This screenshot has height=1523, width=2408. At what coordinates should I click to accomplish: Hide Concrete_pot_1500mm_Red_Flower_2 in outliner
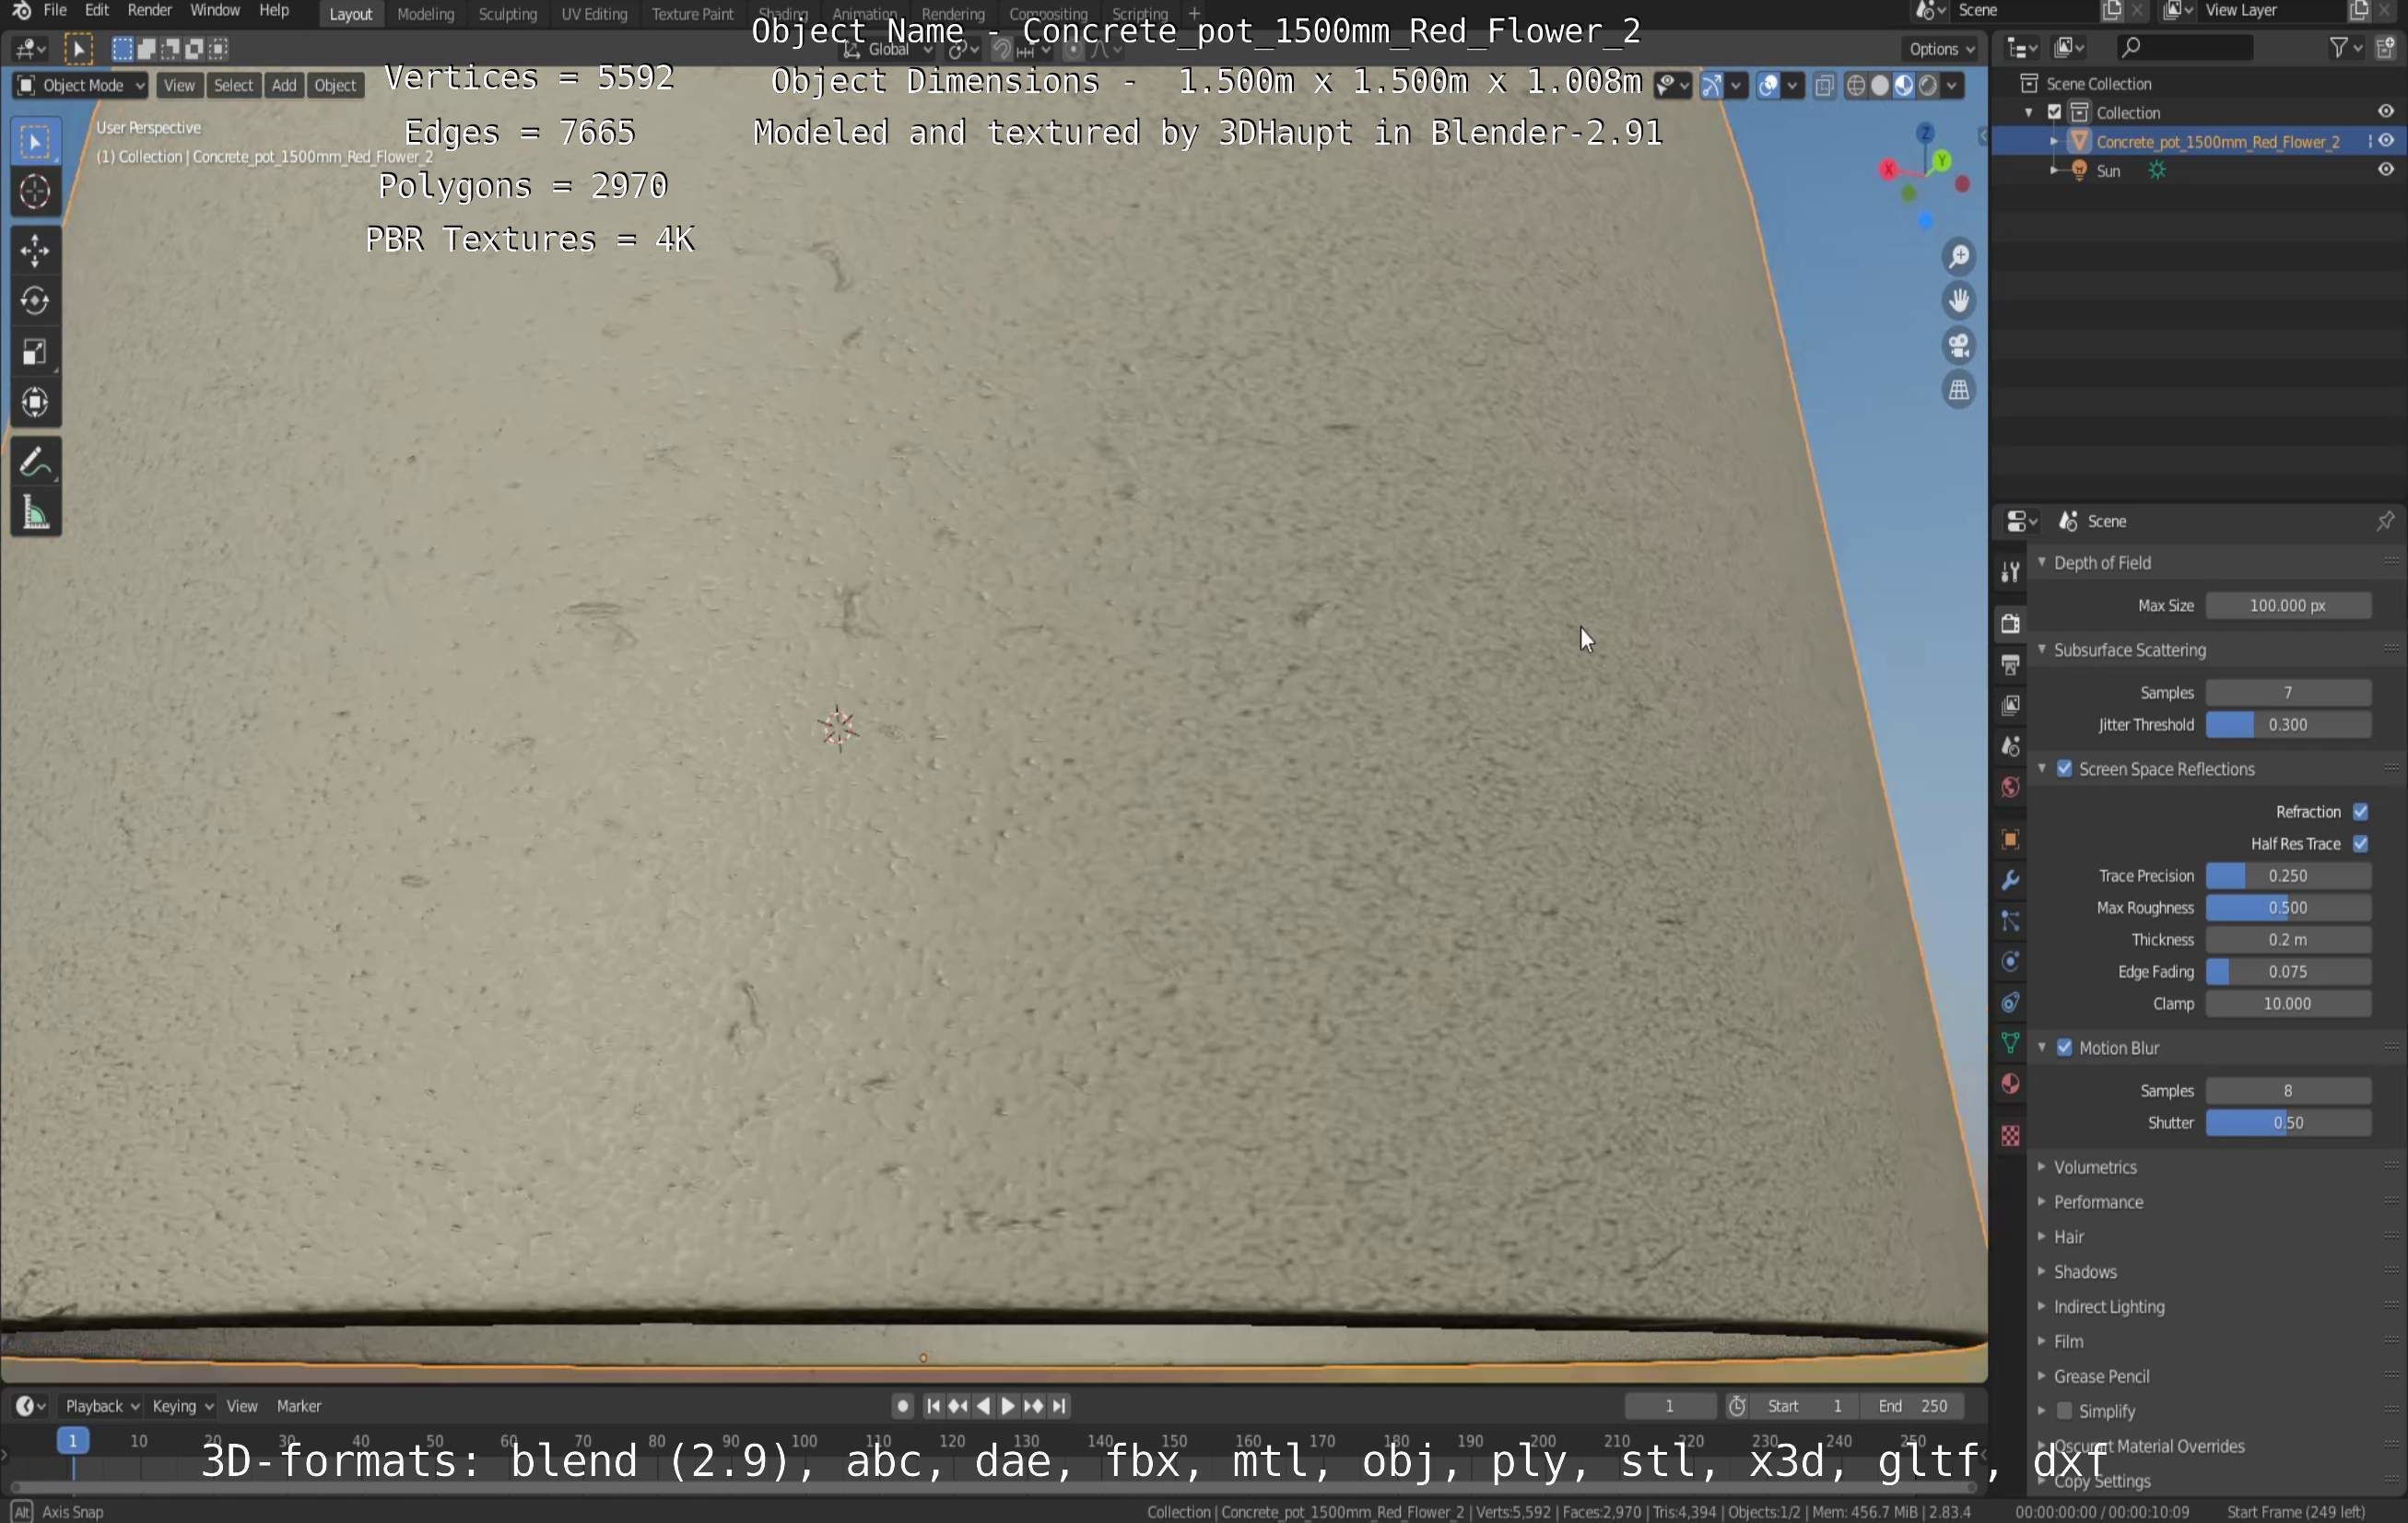click(x=2386, y=141)
